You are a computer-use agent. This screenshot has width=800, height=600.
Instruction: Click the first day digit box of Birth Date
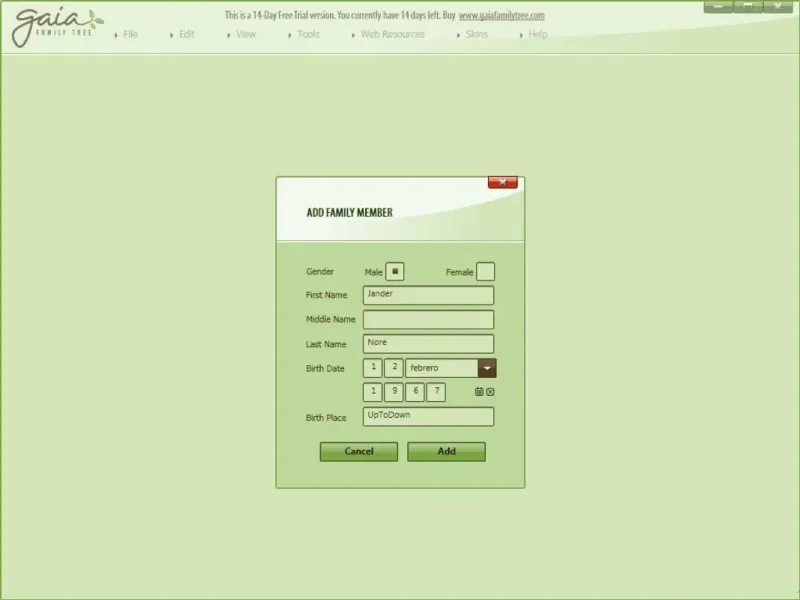(373, 368)
